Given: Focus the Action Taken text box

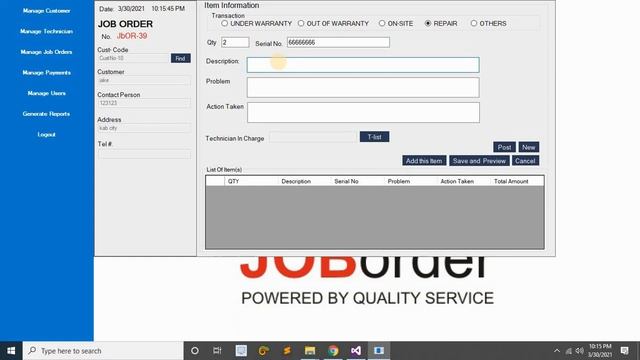Looking at the screenshot, I should tap(363, 112).
